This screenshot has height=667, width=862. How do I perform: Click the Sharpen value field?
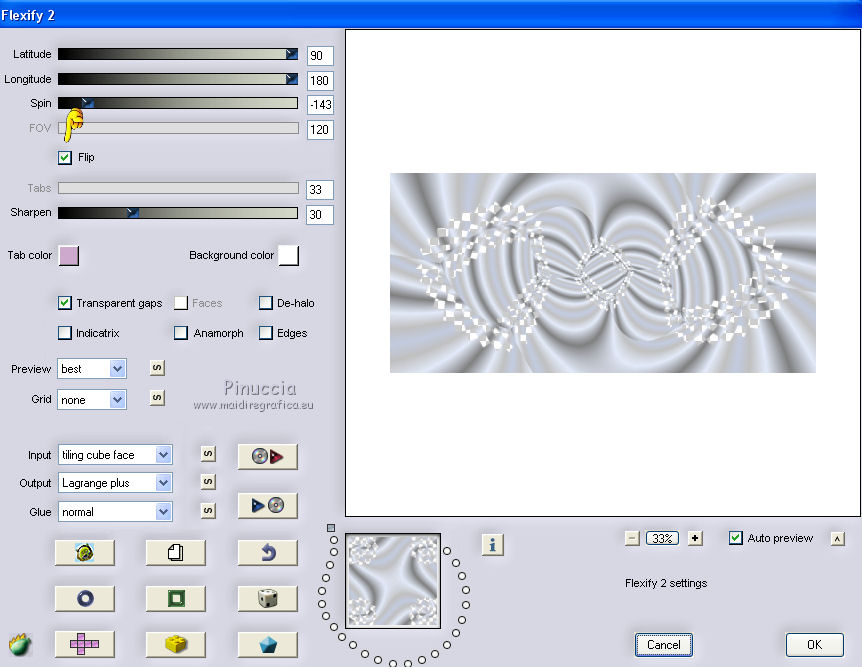(x=320, y=214)
